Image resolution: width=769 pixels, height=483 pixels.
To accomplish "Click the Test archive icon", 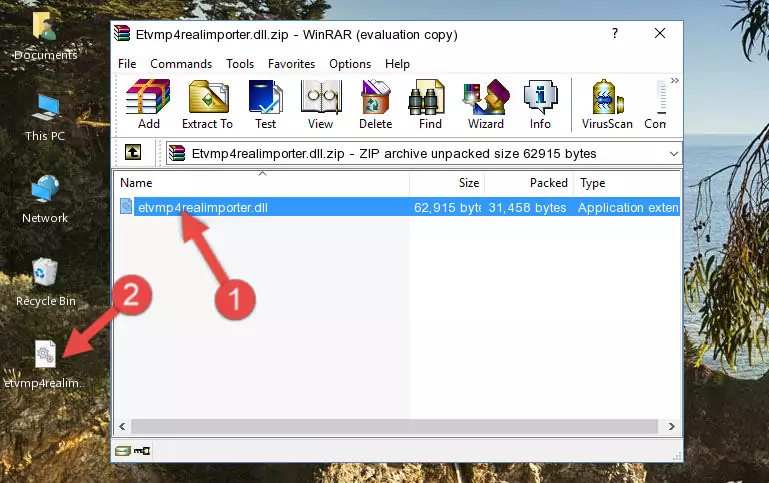I will click(x=265, y=104).
